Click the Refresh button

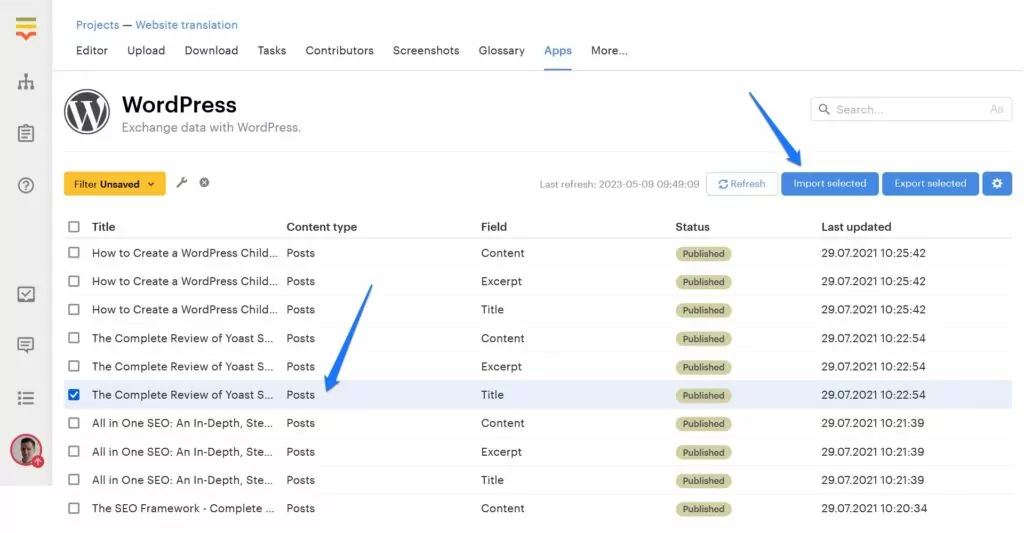pos(742,184)
